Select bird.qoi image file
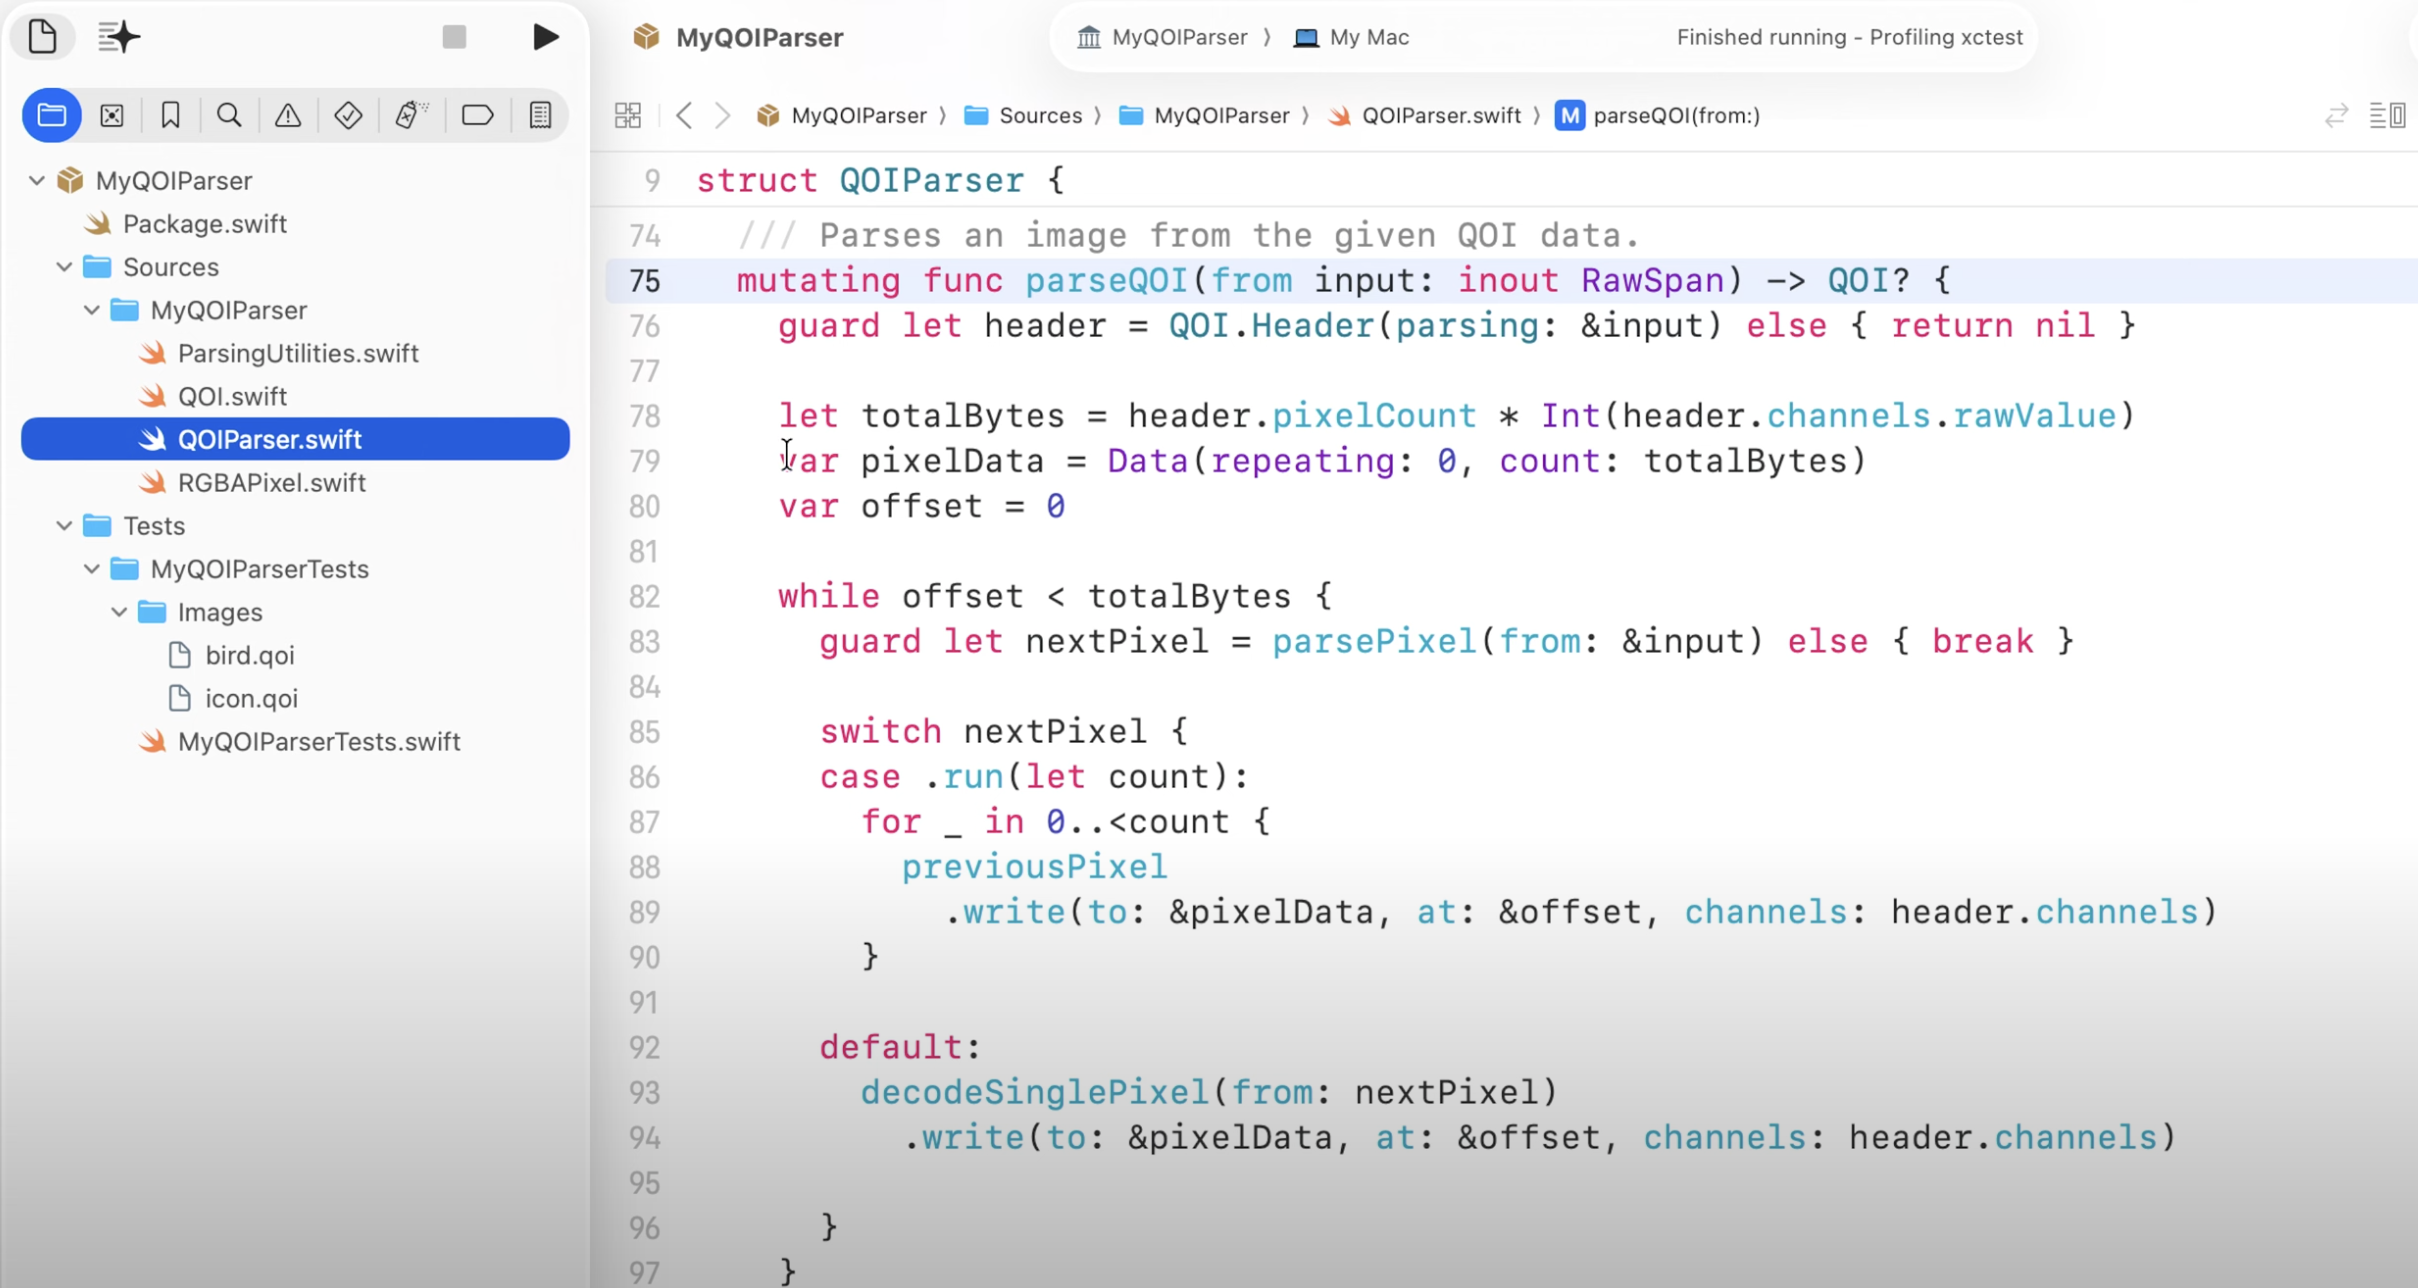Image resolution: width=2418 pixels, height=1288 pixels. tap(249, 655)
